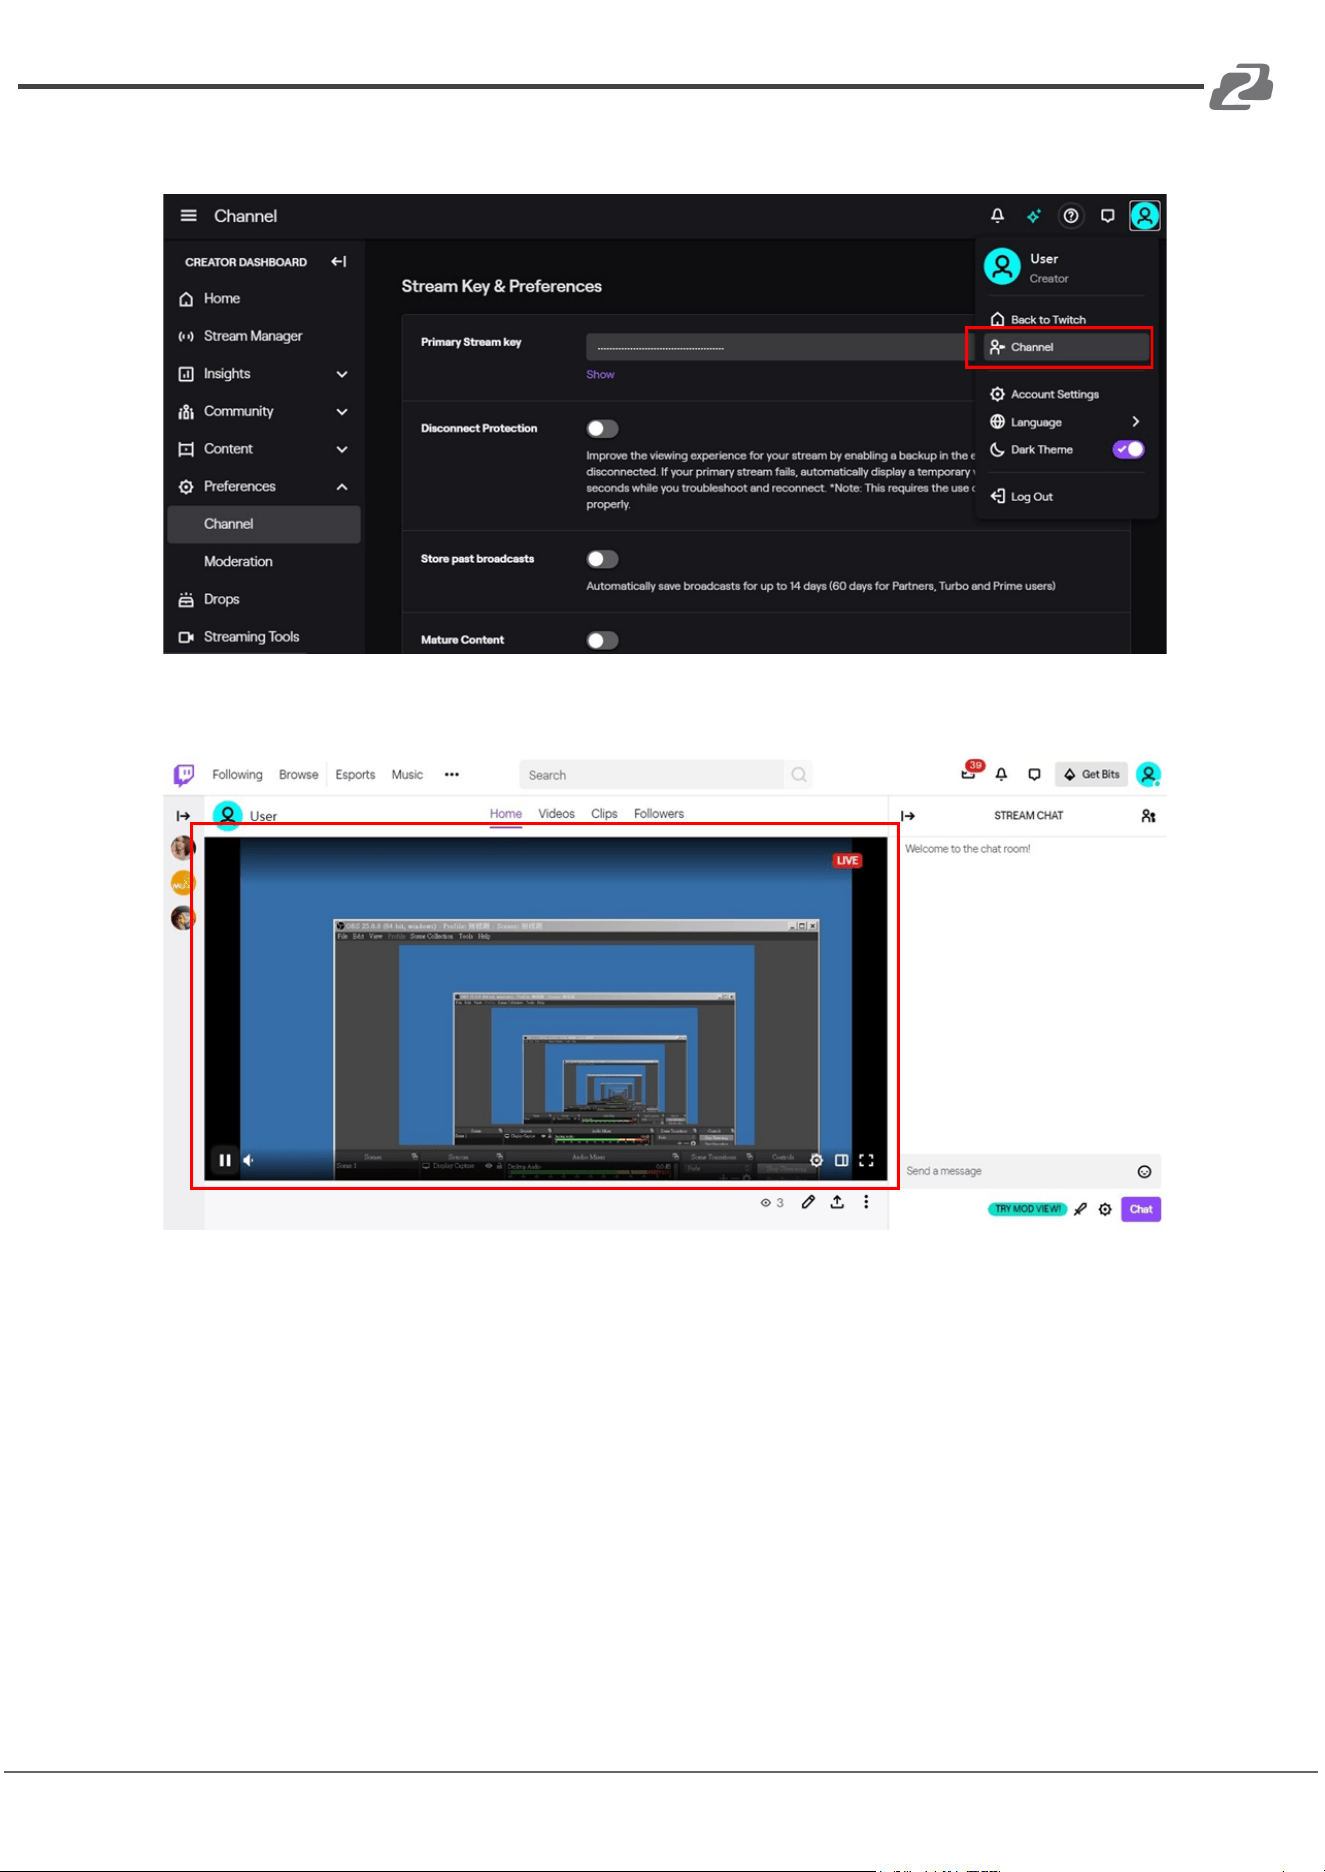This screenshot has width=1325, height=1872.
Task: Open the emote picker smiley
Action: [x=1144, y=1172]
